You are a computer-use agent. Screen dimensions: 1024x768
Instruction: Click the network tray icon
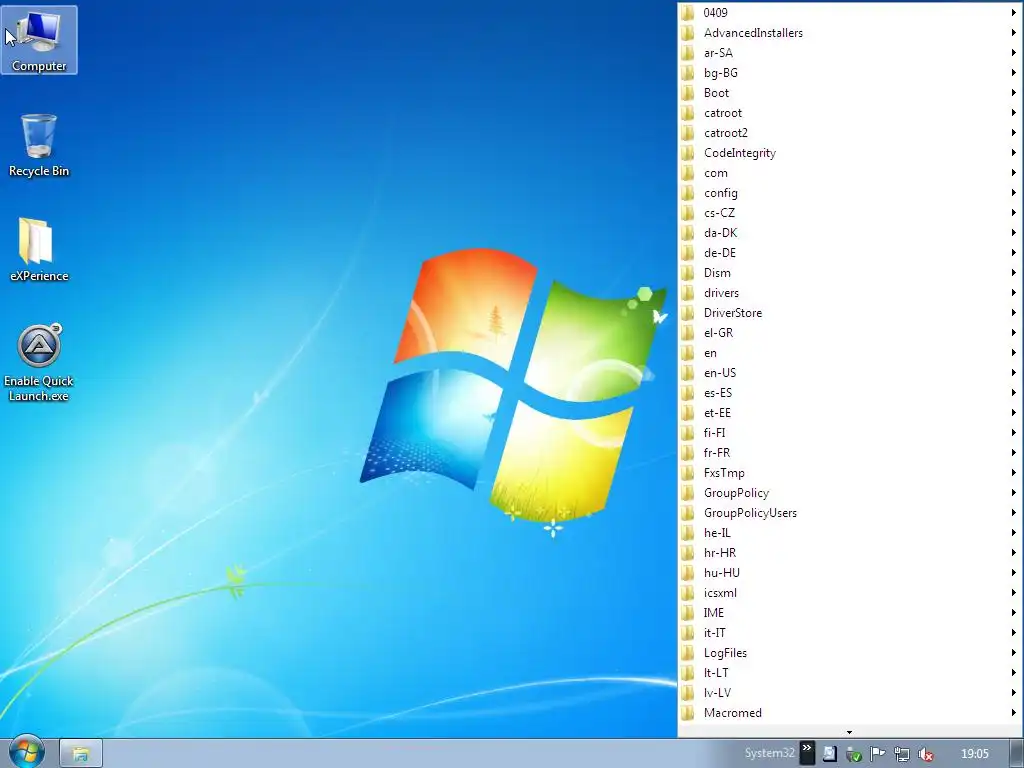tap(902, 754)
